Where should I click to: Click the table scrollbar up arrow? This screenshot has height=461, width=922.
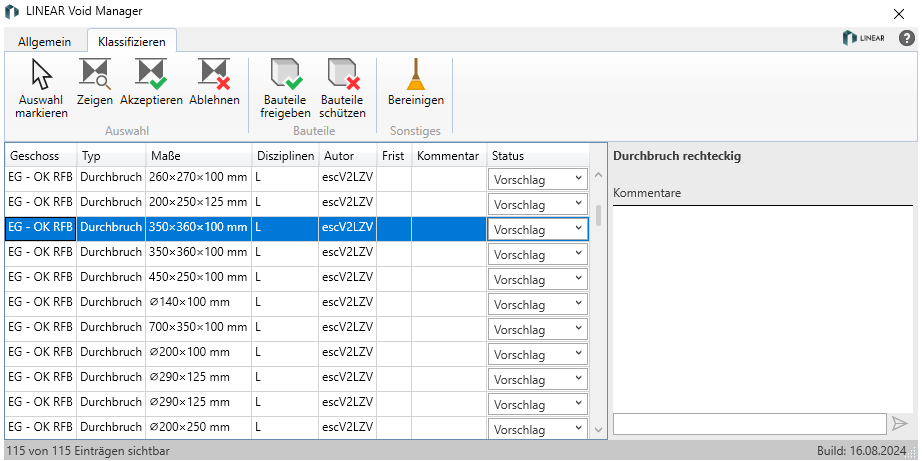tap(599, 175)
